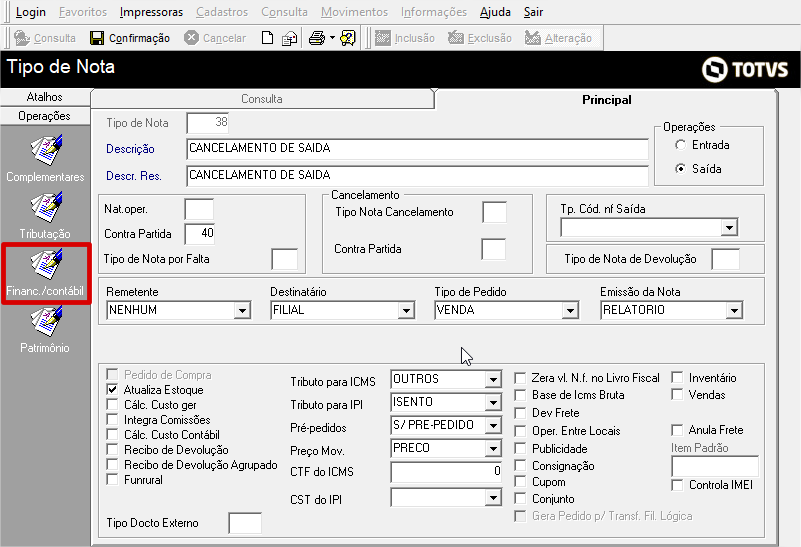Screen dimensions: 801x547
Task: Click the Consulta toolbar button
Action: (45, 38)
